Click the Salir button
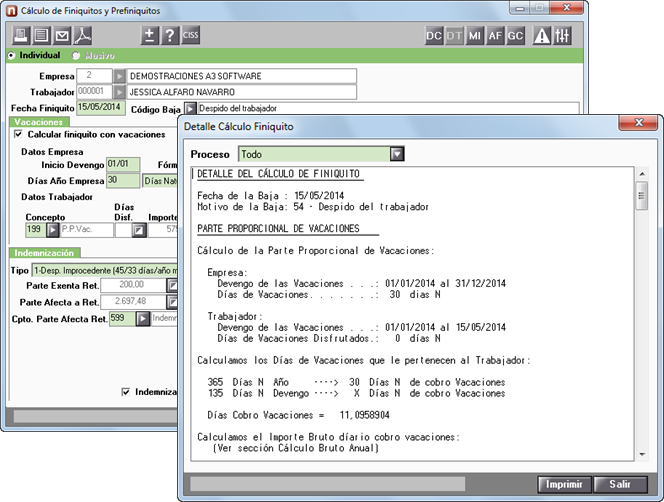Viewport: 664px width, 502px height. (x=620, y=484)
